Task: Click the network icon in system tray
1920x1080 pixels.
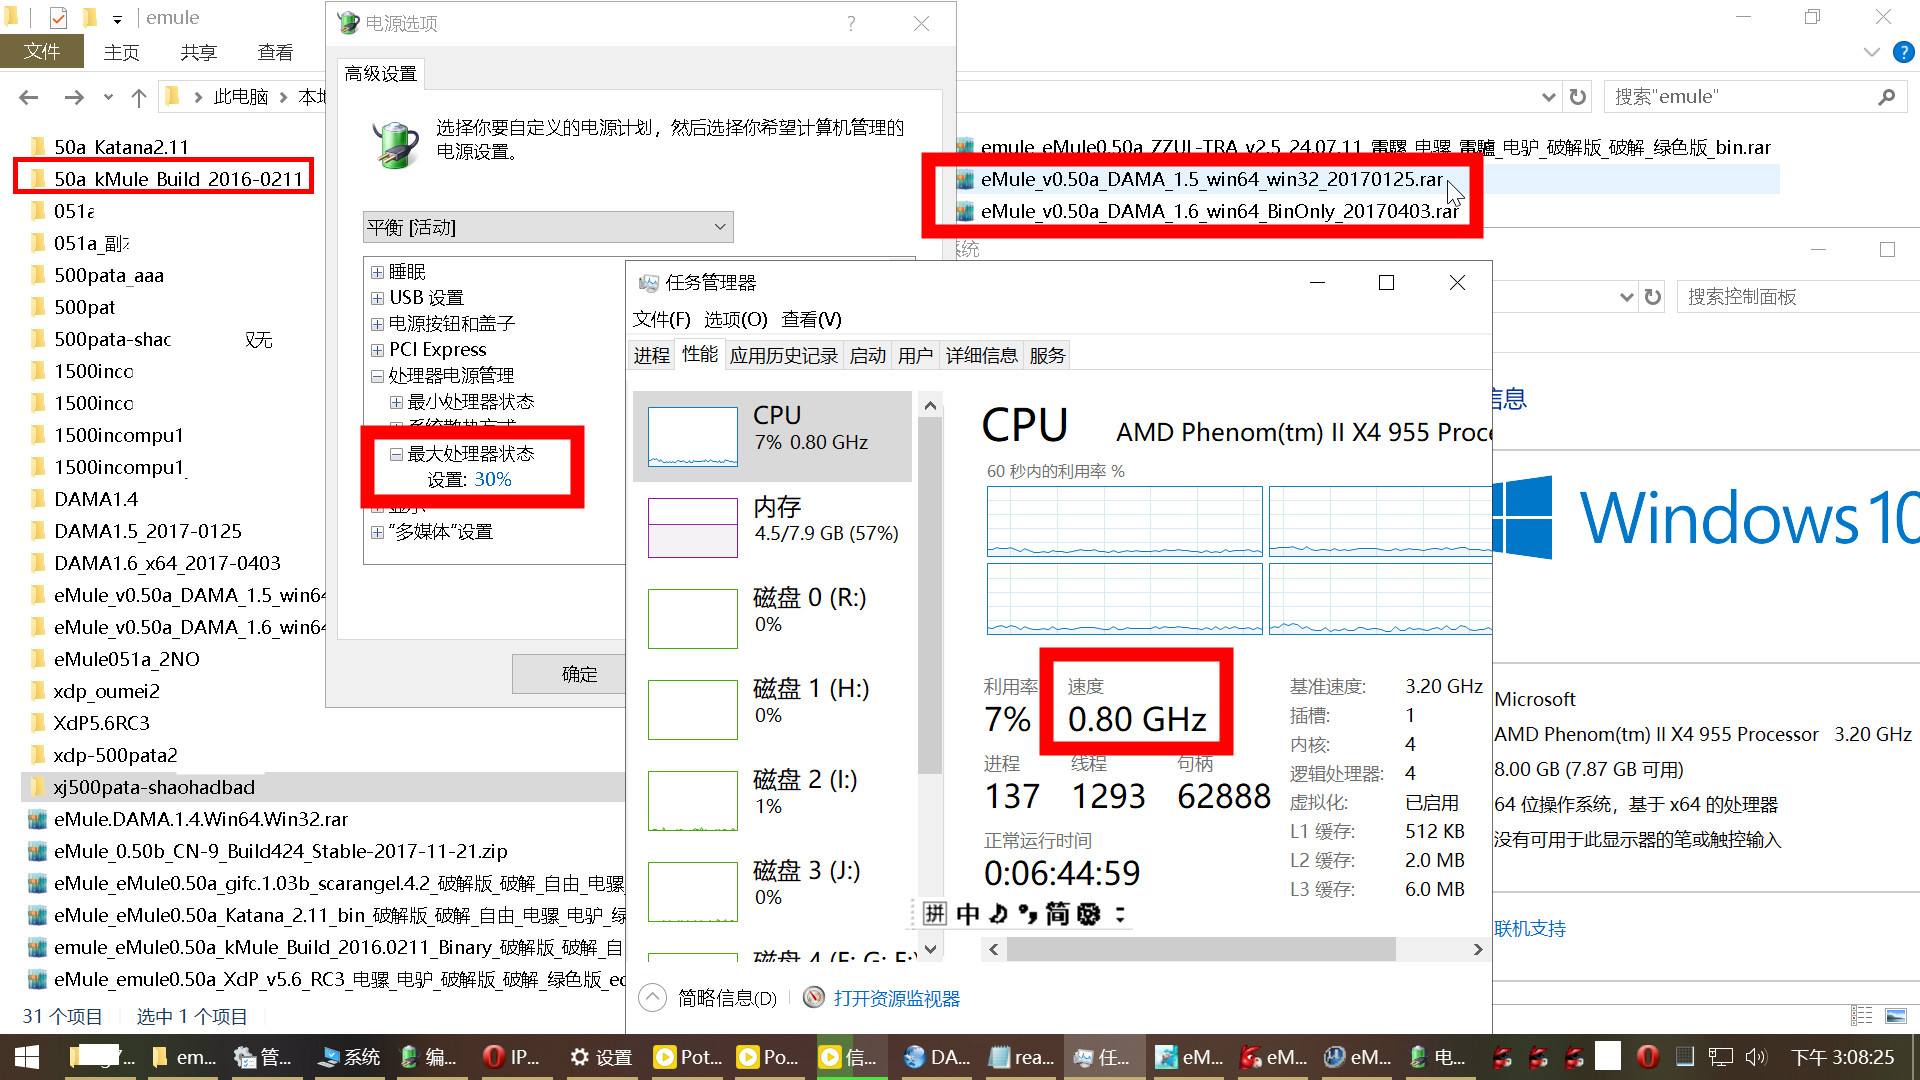Action: click(x=1721, y=1057)
